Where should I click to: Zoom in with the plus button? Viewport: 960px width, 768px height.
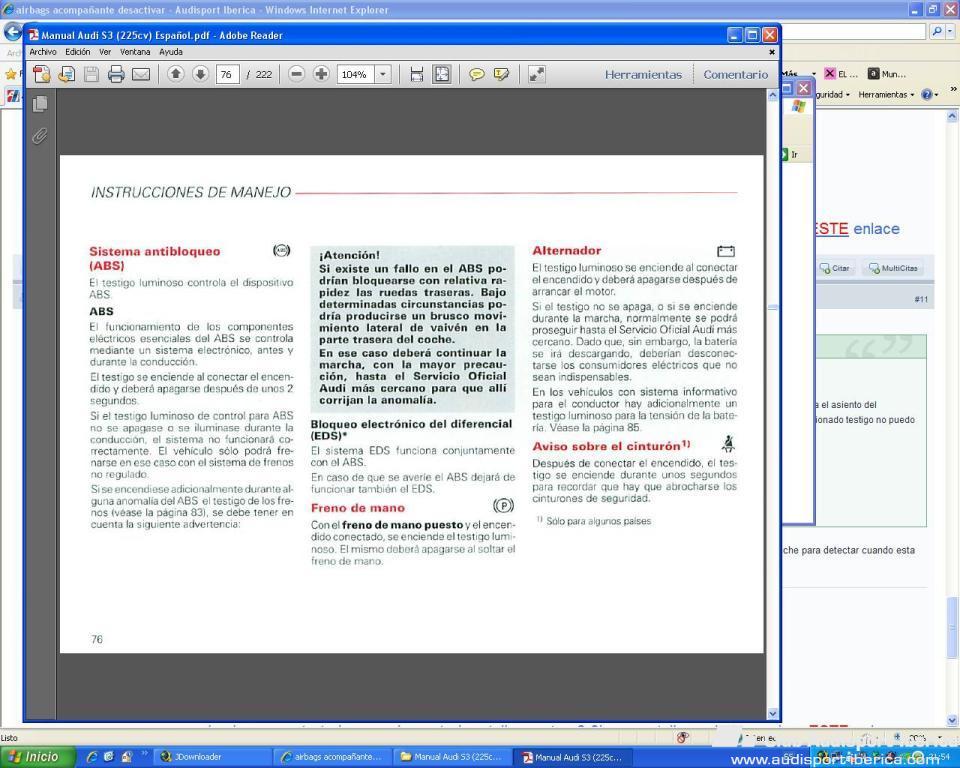point(321,74)
